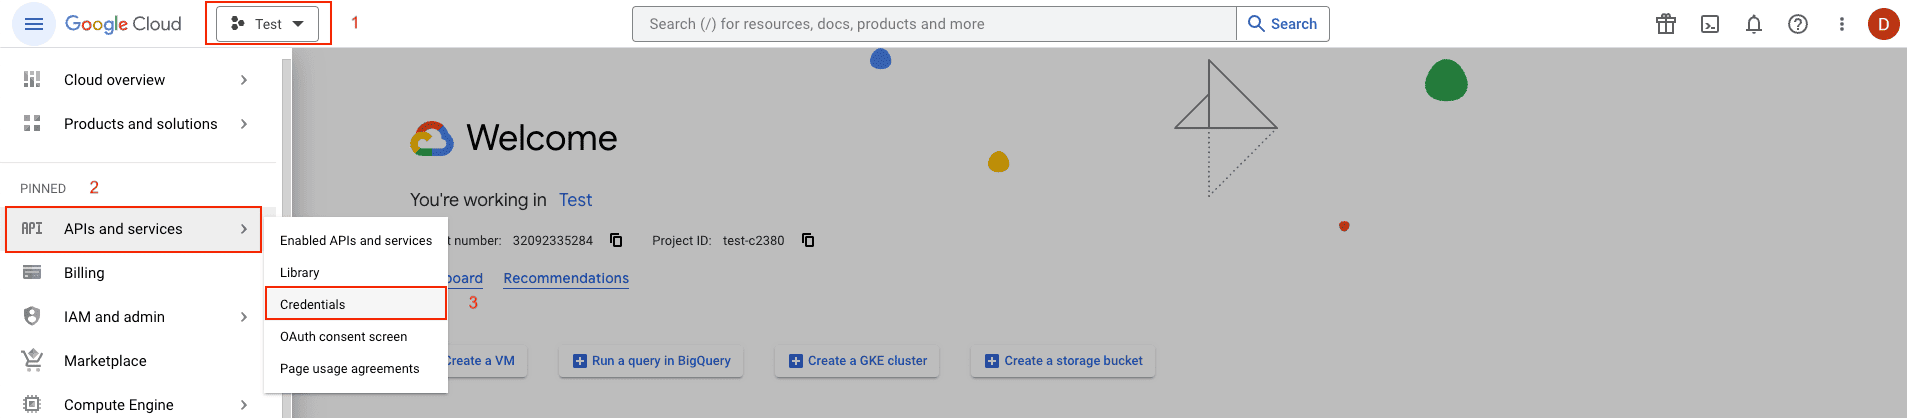Choose OAuth consent screen menu entry
The image size is (1907, 418).
pos(343,337)
